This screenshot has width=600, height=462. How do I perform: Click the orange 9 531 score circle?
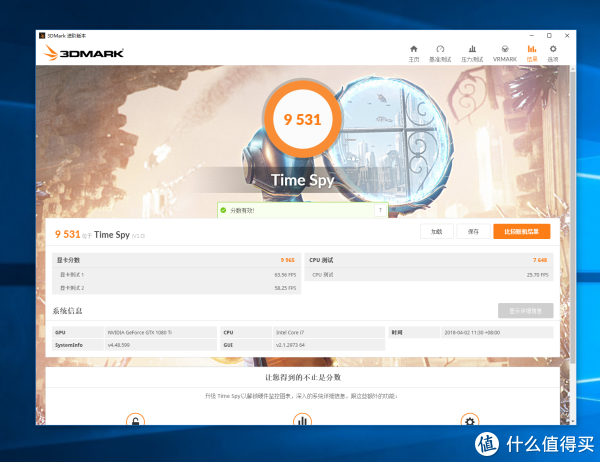(x=302, y=119)
